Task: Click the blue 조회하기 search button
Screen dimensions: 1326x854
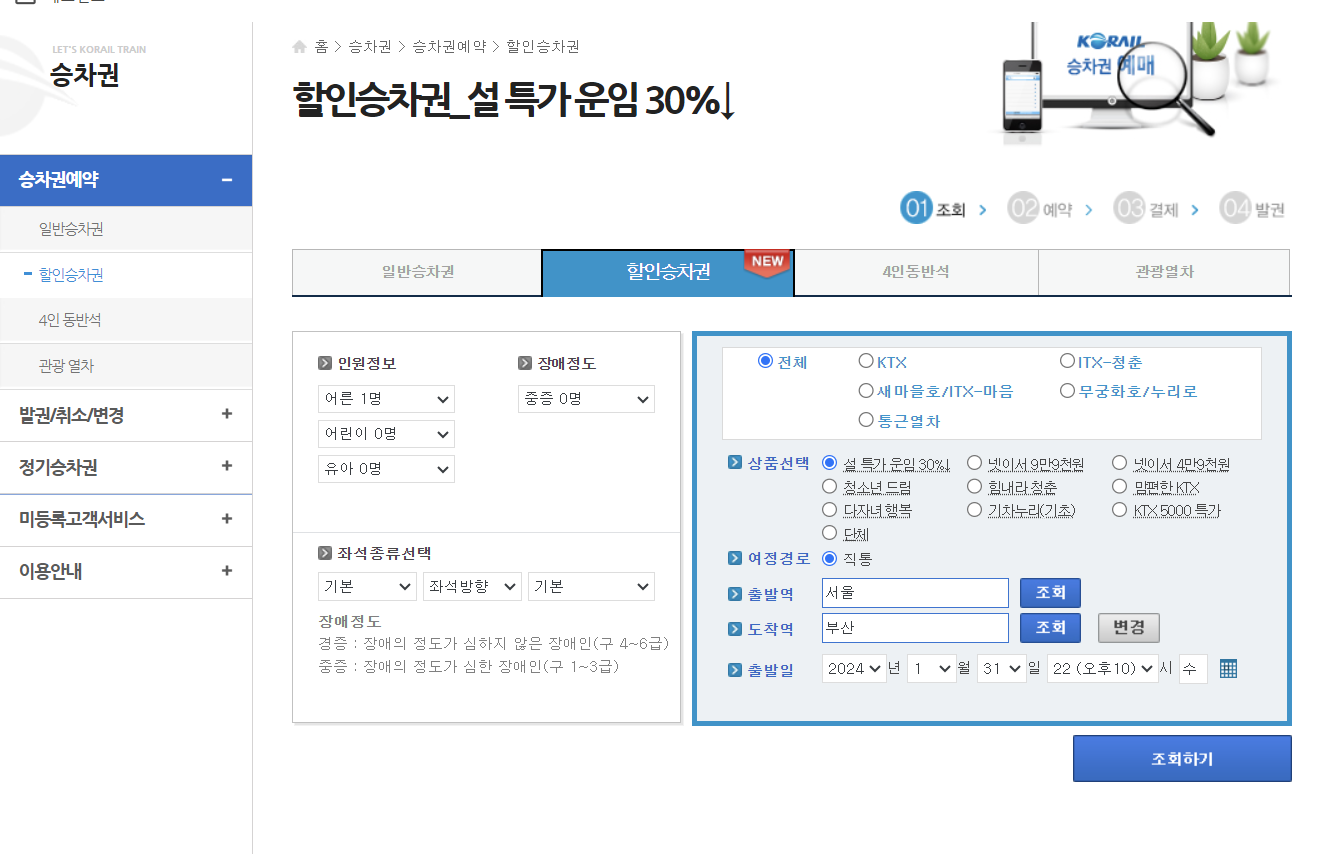Action: click(1182, 758)
